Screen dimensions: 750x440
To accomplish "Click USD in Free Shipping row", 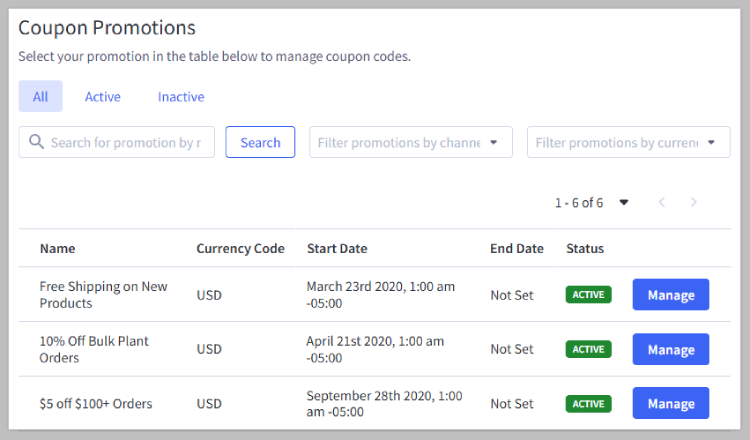I will 209,295.
